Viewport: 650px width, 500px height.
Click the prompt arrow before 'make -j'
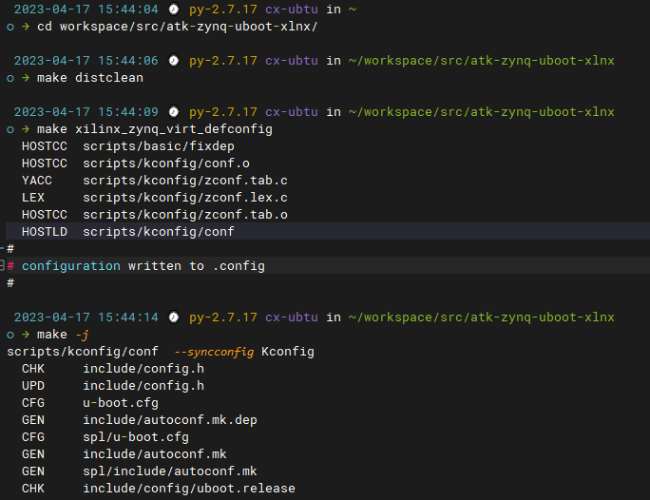pos(25,334)
